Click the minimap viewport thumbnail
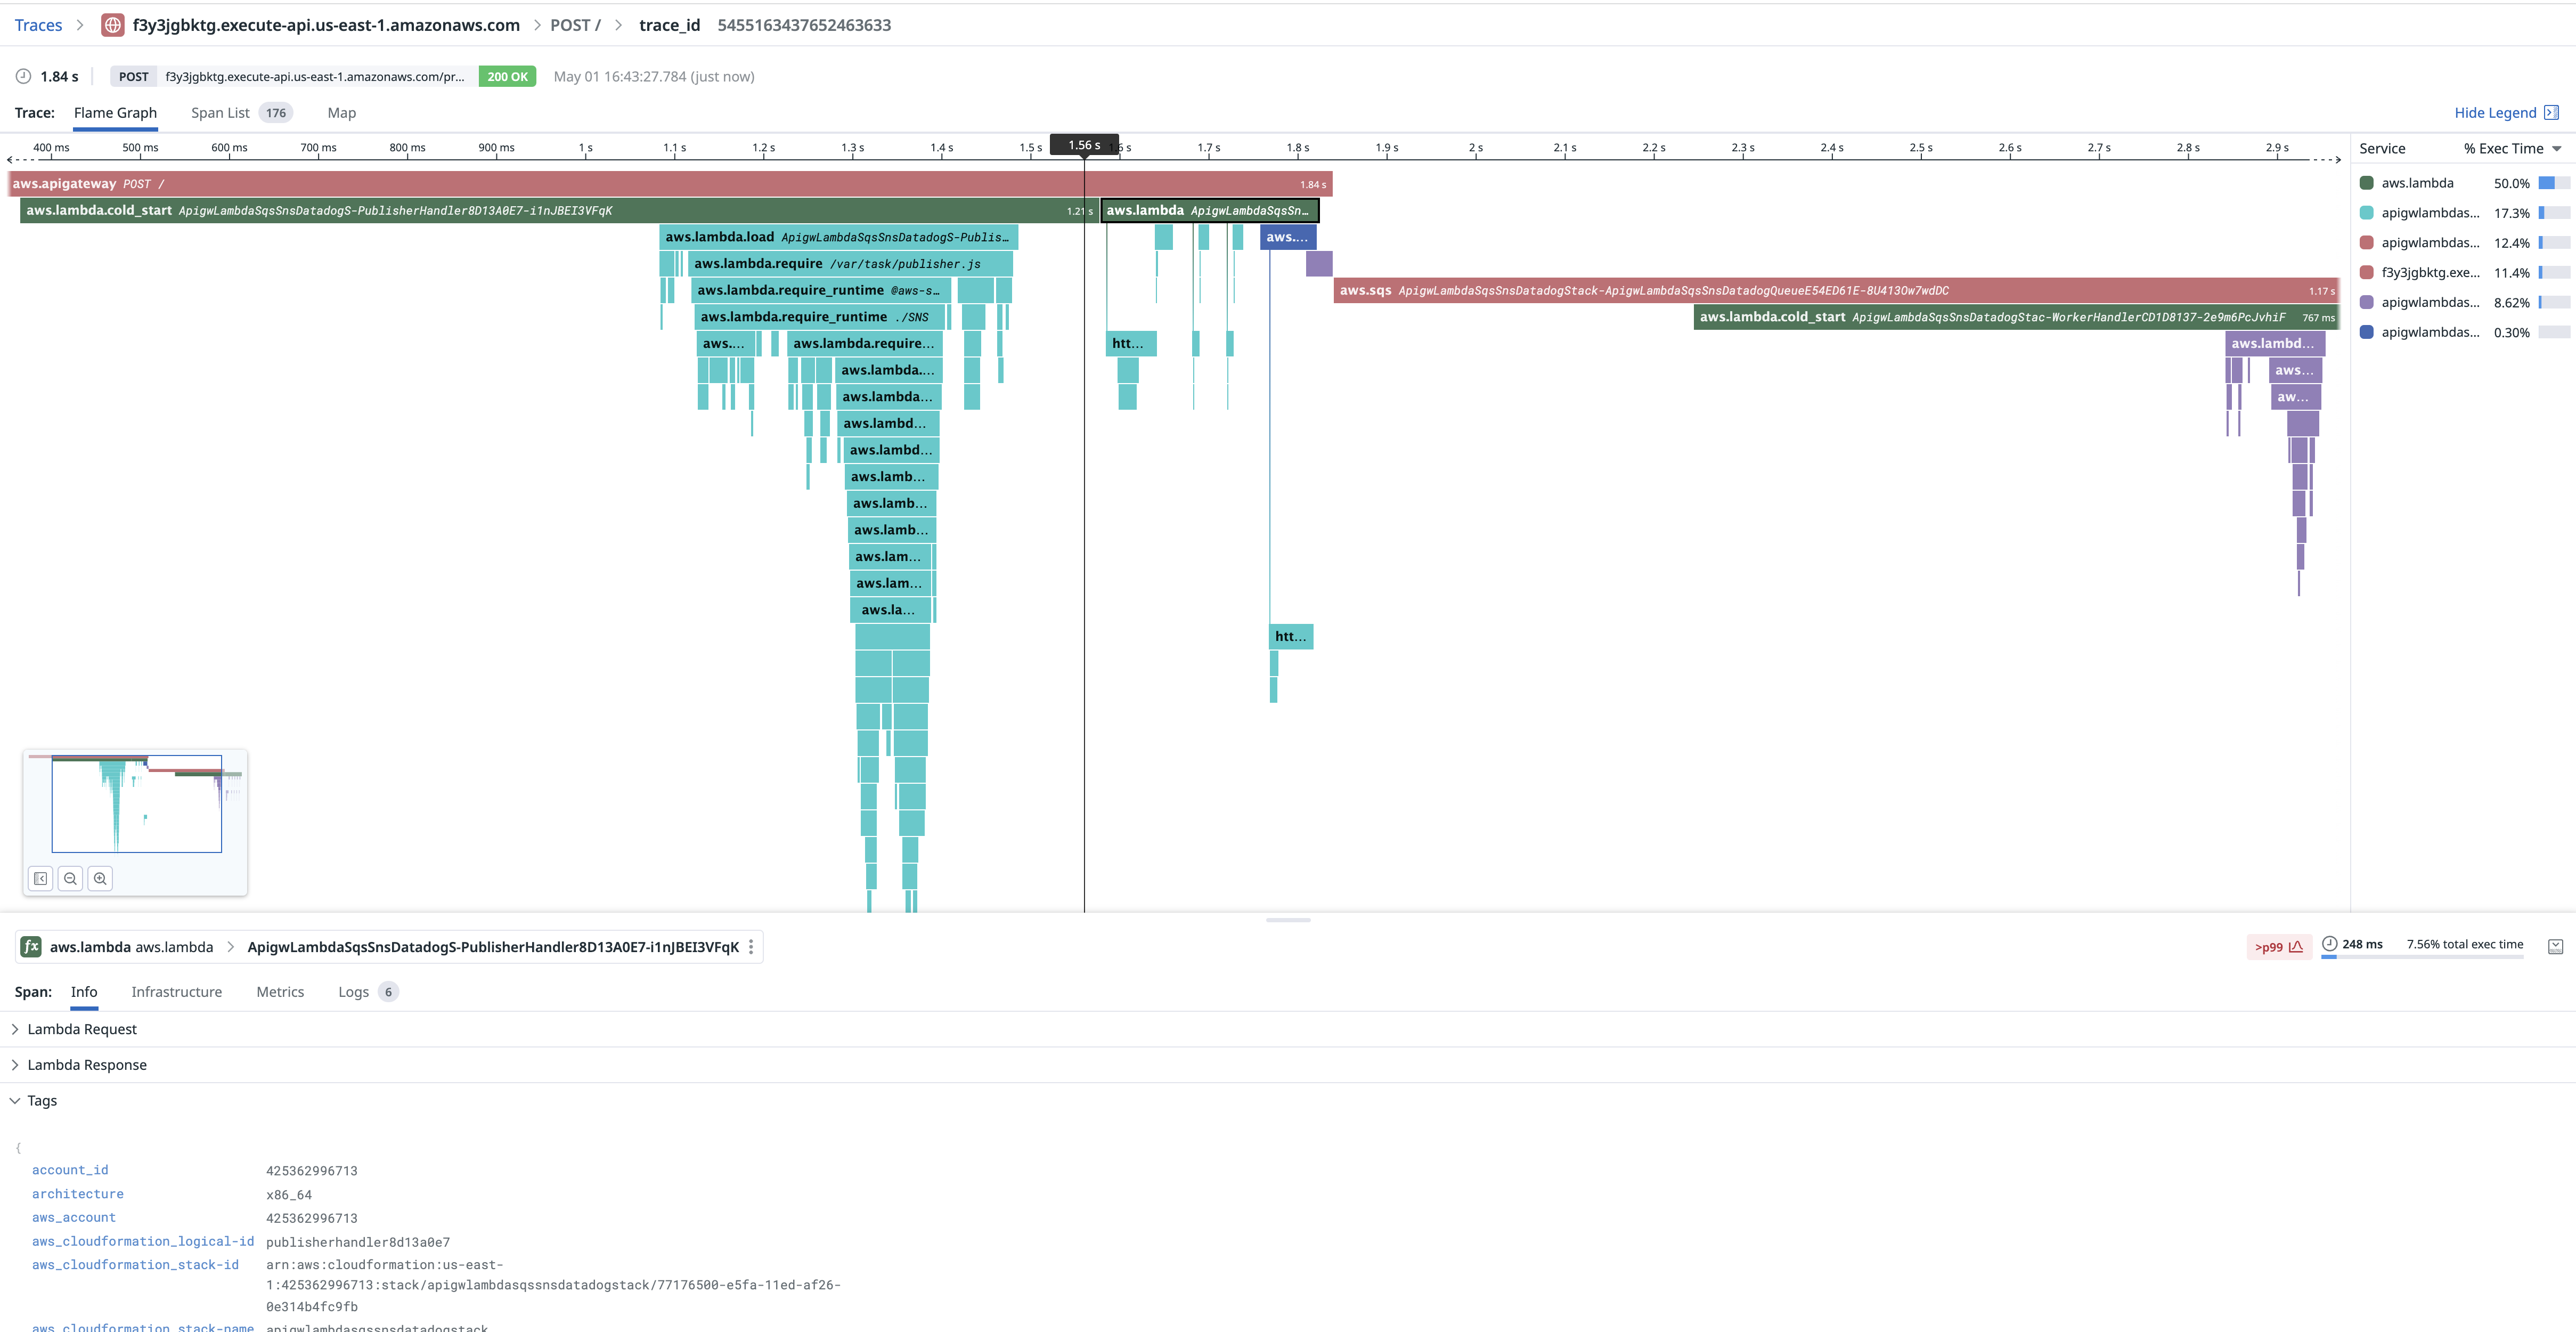This screenshot has width=2576, height=1332. (136, 804)
